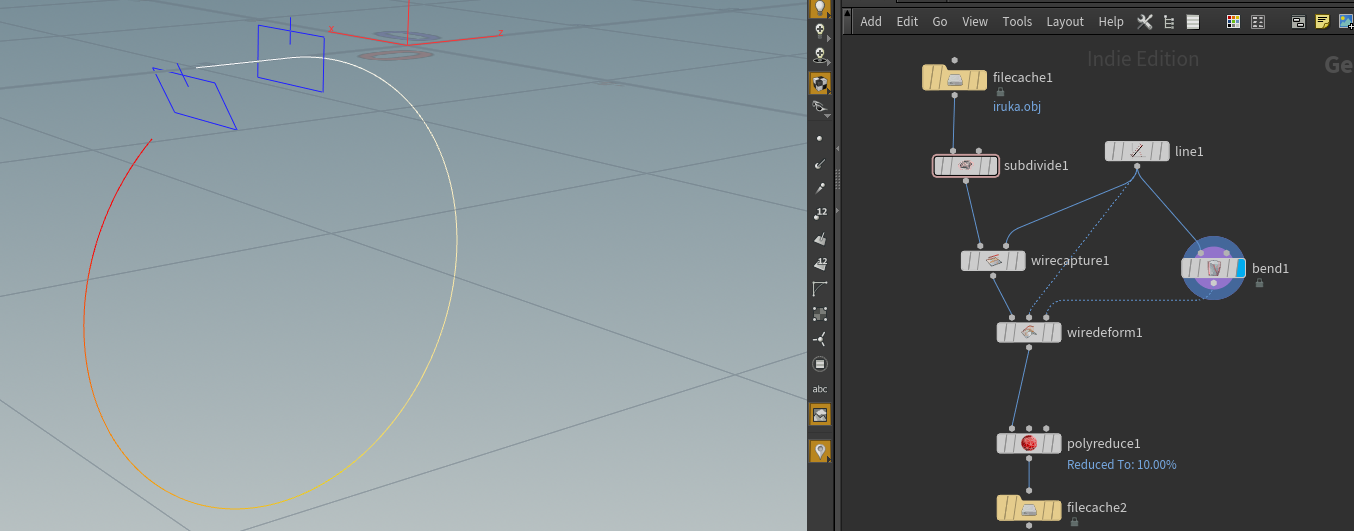Image resolution: width=1354 pixels, height=531 pixels.
Task: Toggle display points dot icon
Action: click(820, 138)
